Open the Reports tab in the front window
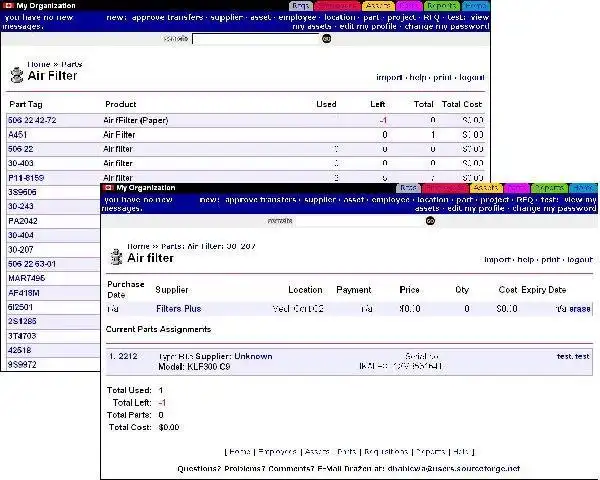This screenshot has height=480, width=600. click(x=549, y=188)
